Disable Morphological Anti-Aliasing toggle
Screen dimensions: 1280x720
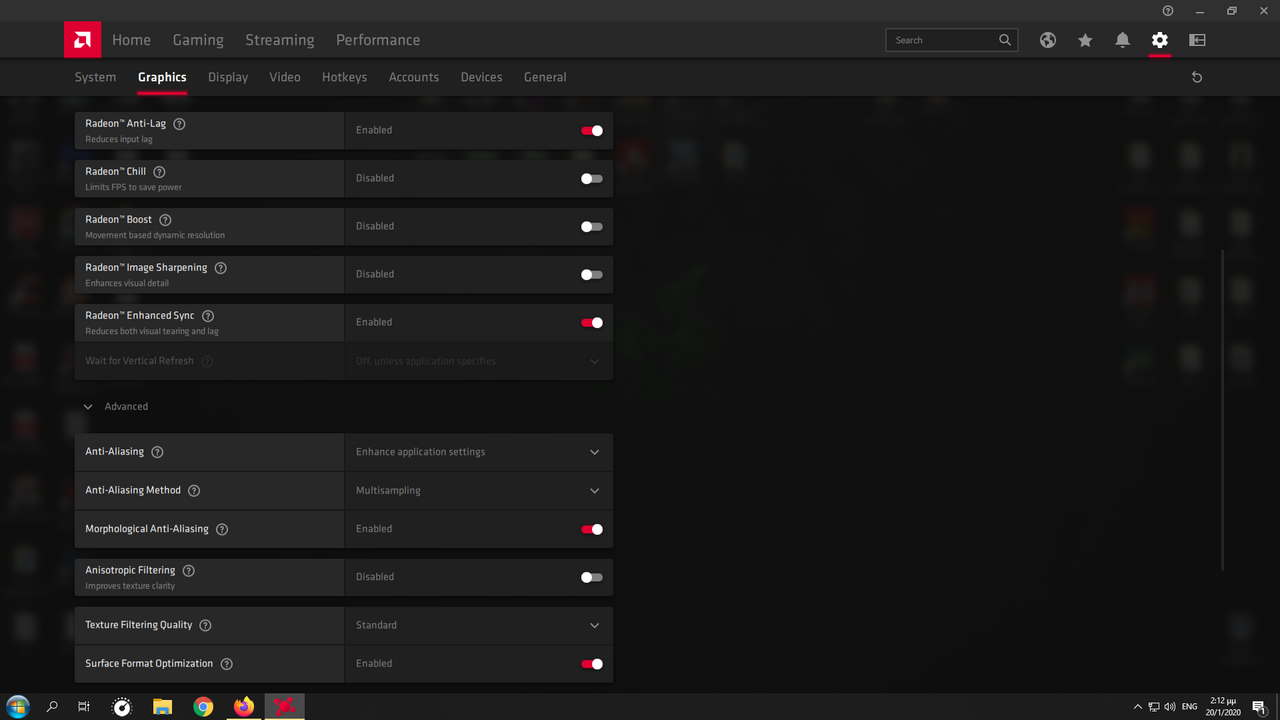(x=592, y=529)
